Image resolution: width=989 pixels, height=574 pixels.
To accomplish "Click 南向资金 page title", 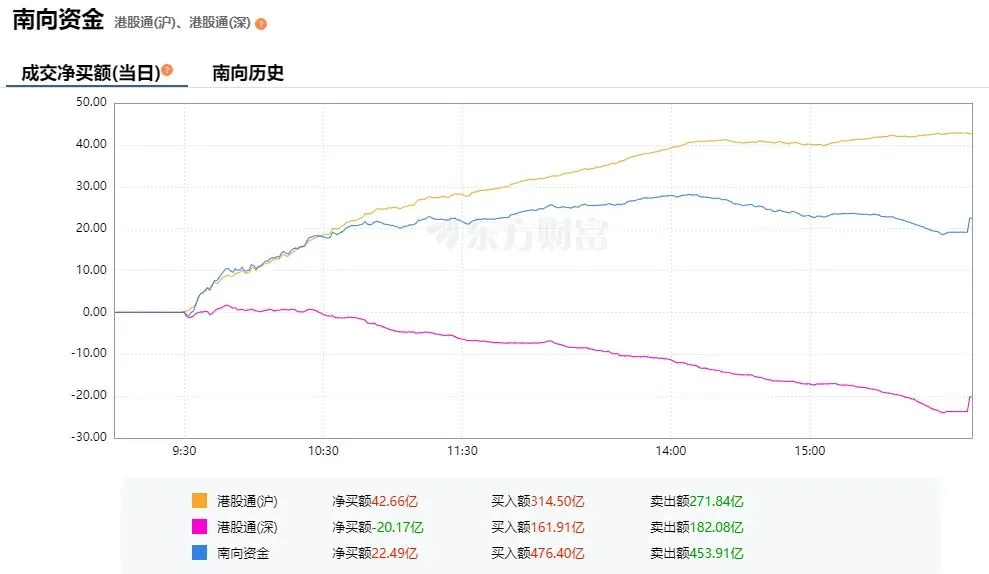I will (x=57, y=20).
